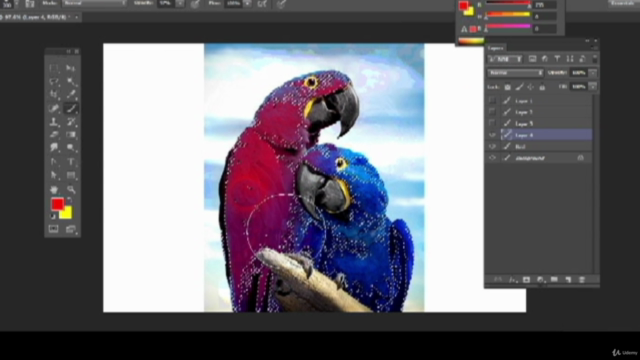Image resolution: width=640 pixels, height=360 pixels.
Task: Switch to Layers panel tab
Action: (496, 48)
